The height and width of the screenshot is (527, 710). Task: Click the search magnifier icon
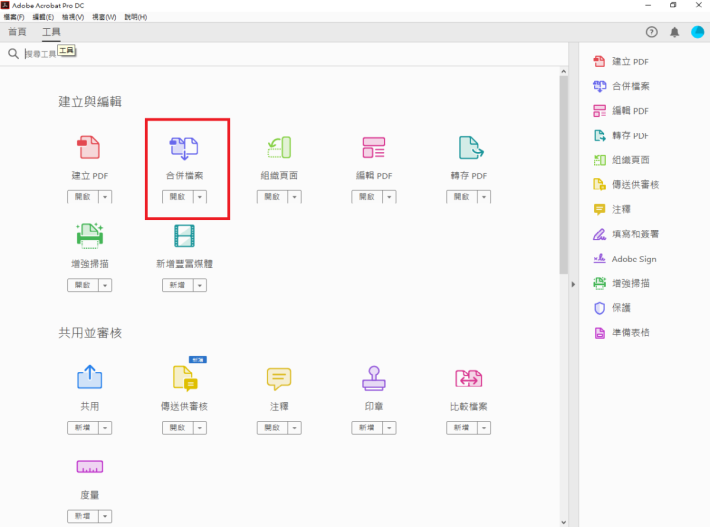tap(13, 54)
